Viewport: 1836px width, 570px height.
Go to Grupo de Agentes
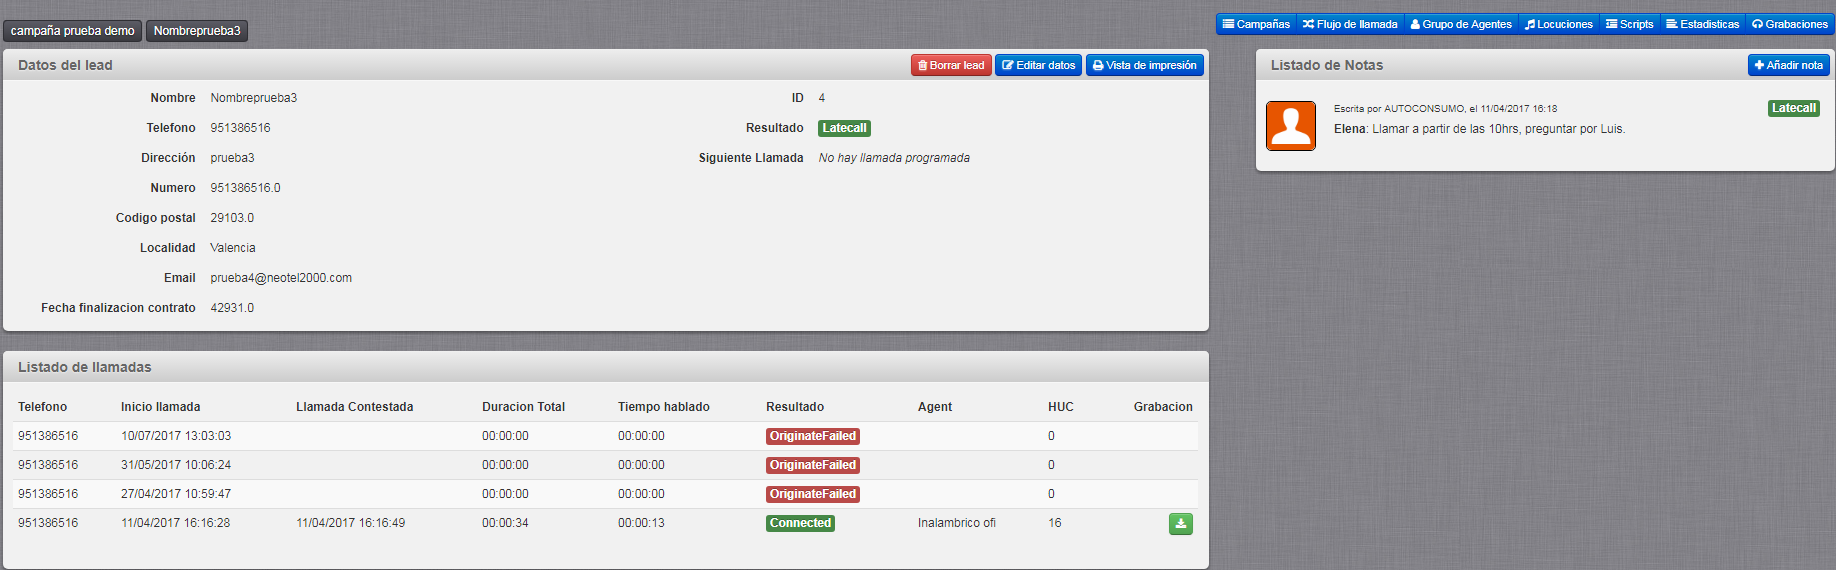pyautogui.click(x=1460, y=24)
